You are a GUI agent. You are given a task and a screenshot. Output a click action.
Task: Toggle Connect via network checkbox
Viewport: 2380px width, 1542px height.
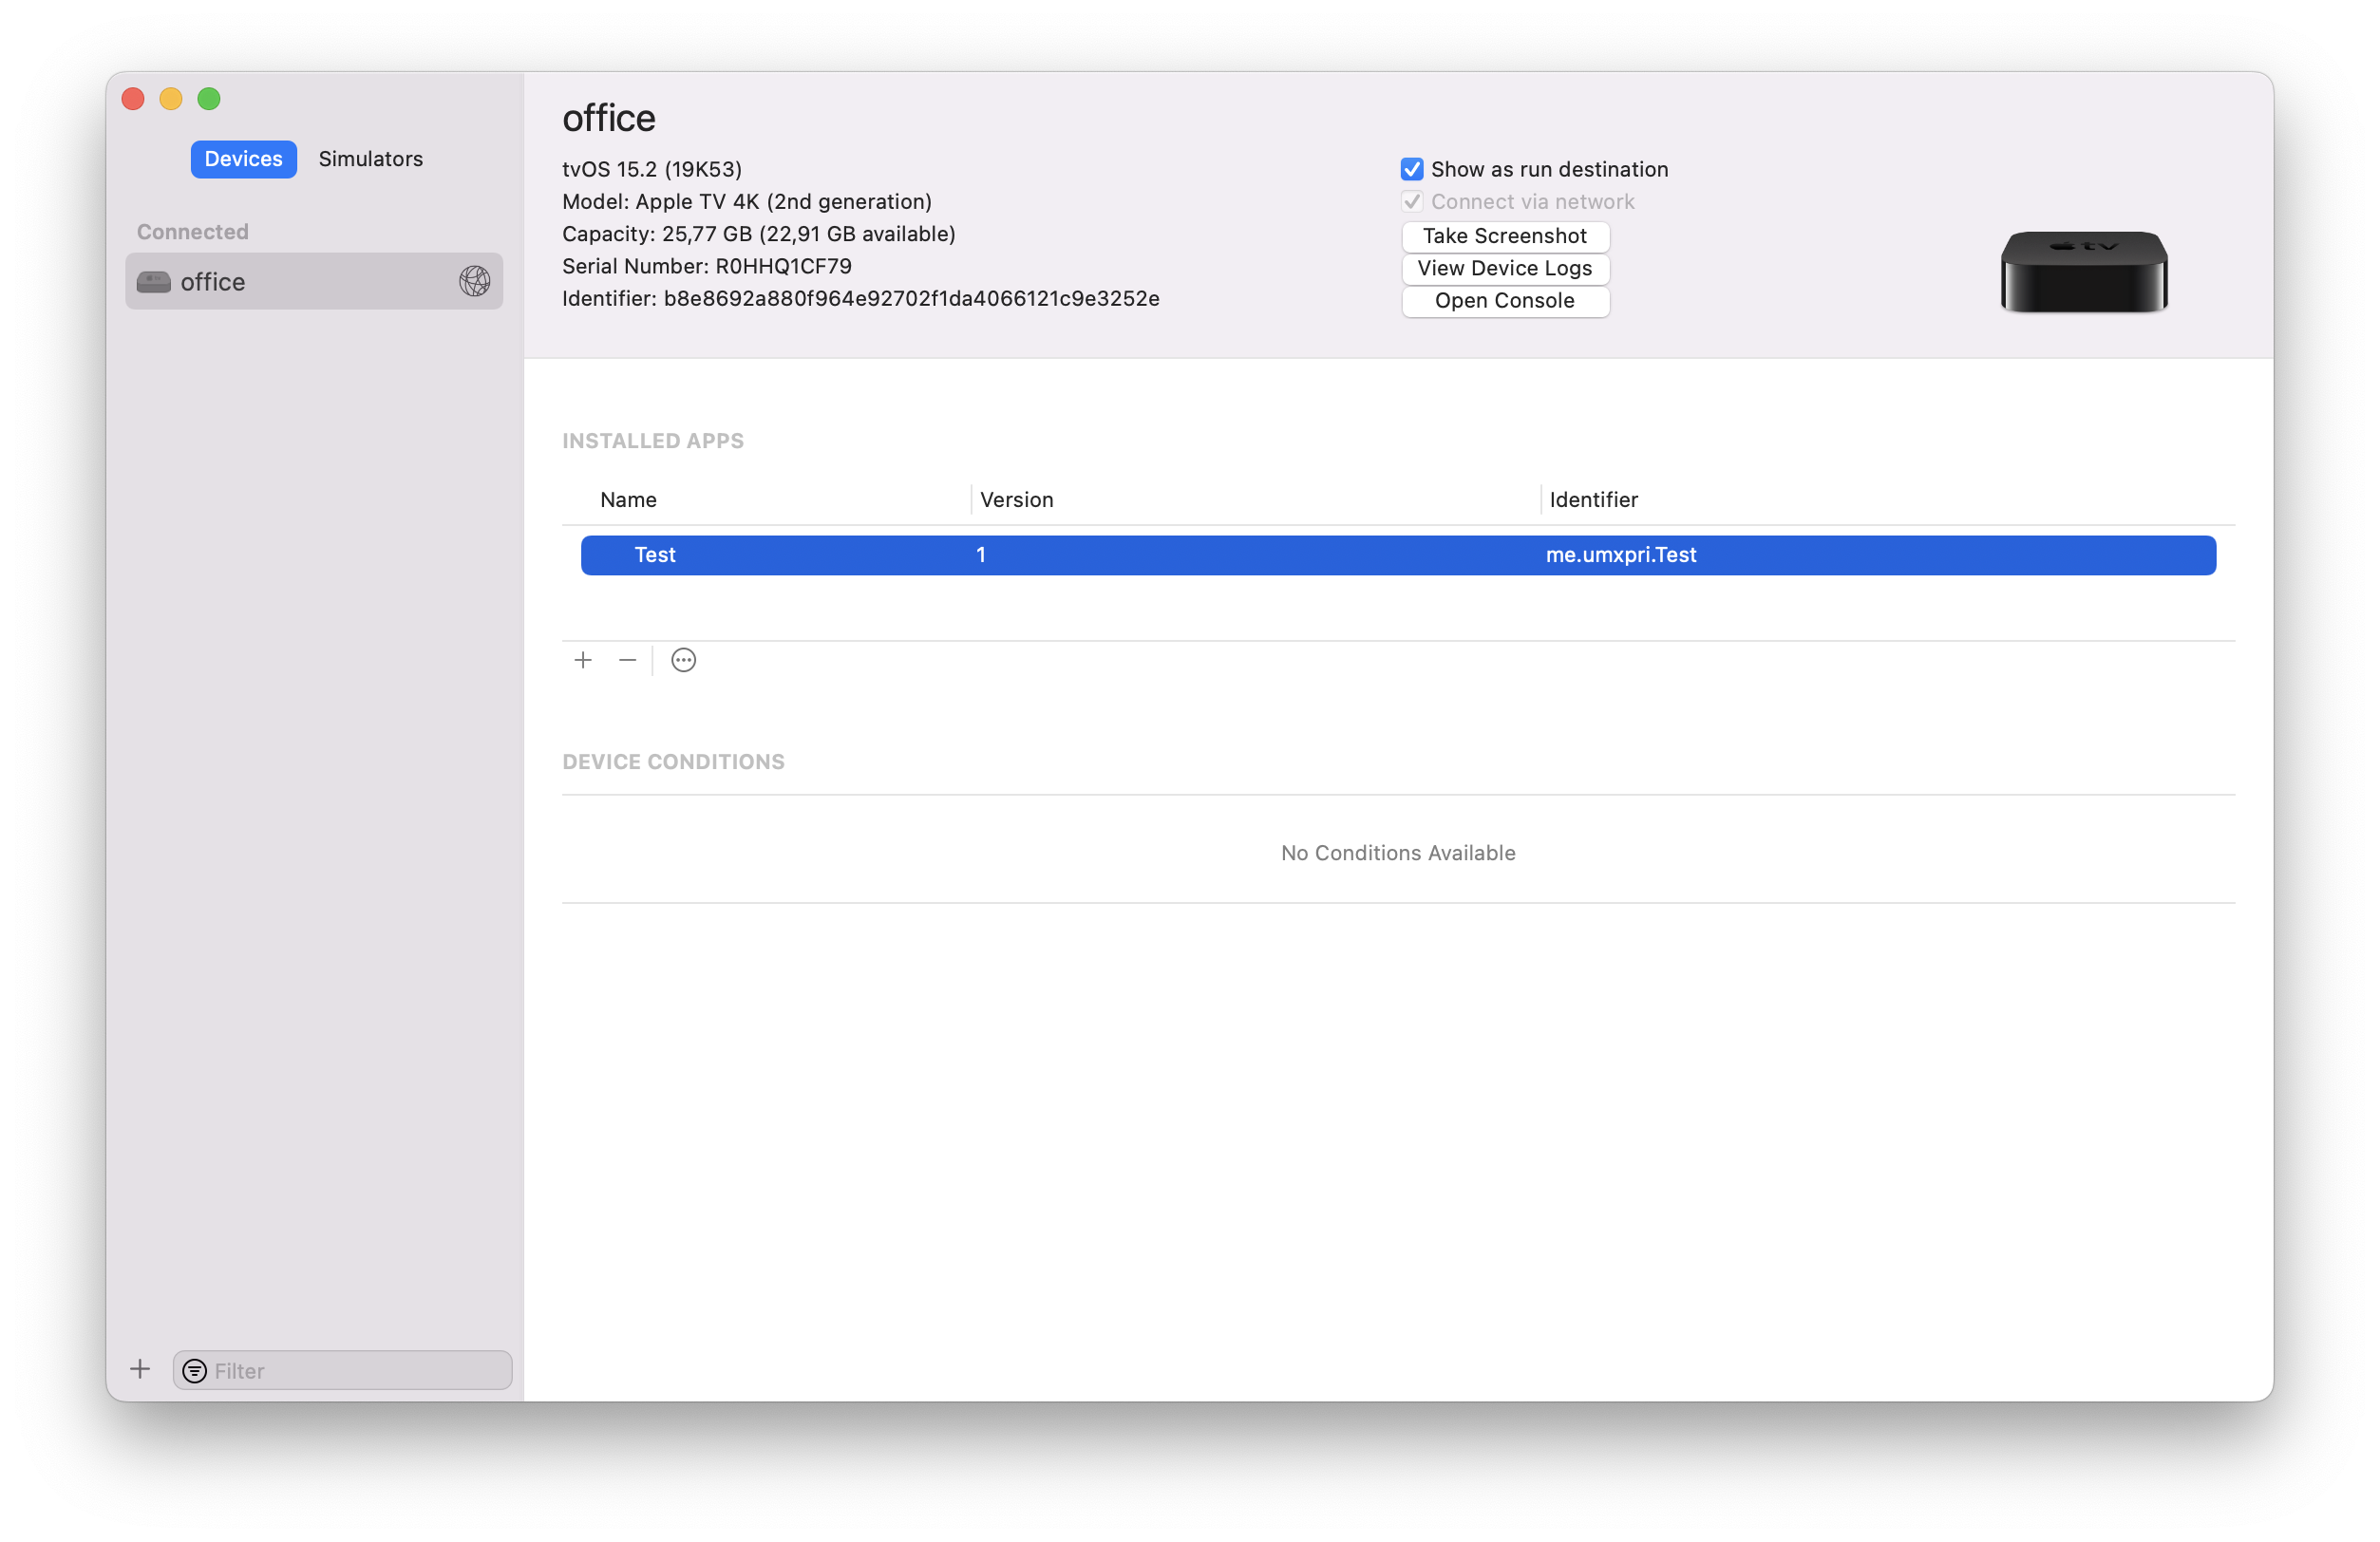click(1411, 202)
